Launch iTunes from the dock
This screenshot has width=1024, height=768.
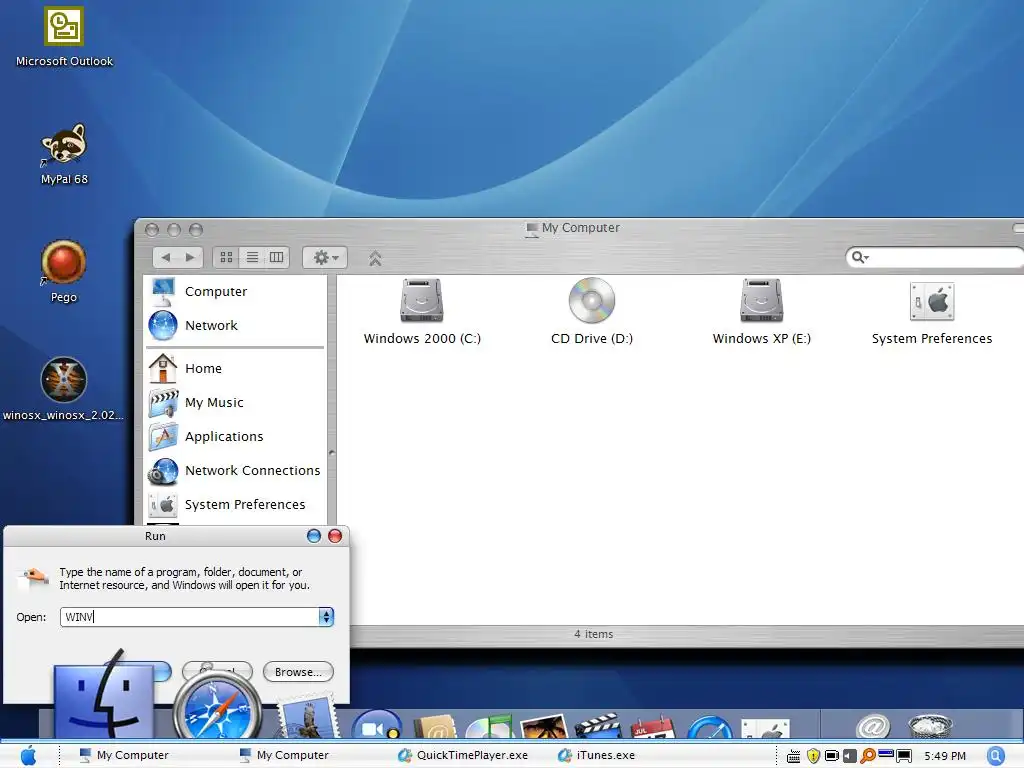click(491, 727)
